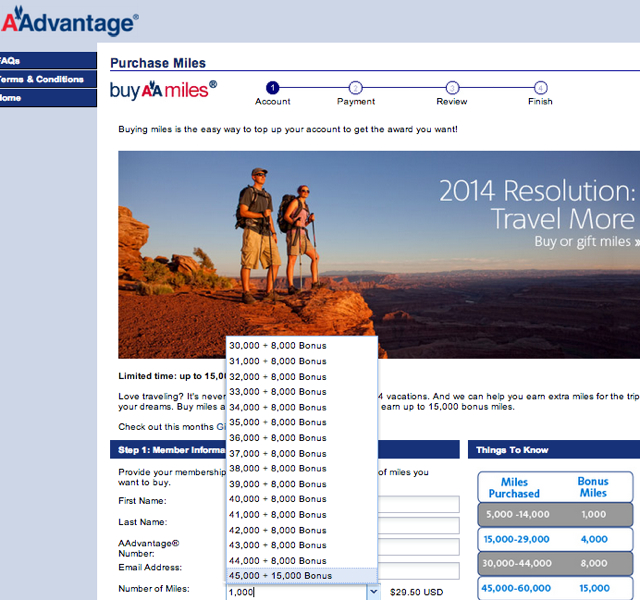Click the Purchase Miles heading
640x600 pixels.
(158, 63)
